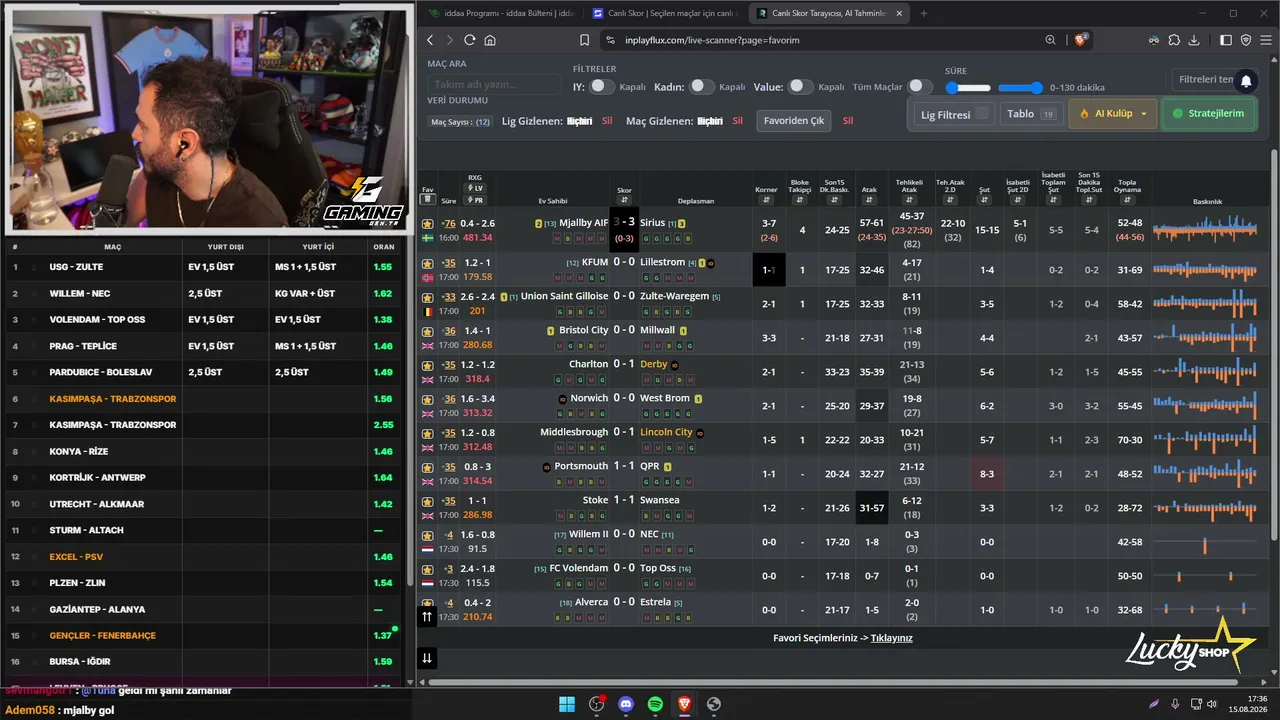The height and width of the screenshot is (720, 1280).
Task: Open the zoom magnifier in address bar
Action: tap(1050, 40)
